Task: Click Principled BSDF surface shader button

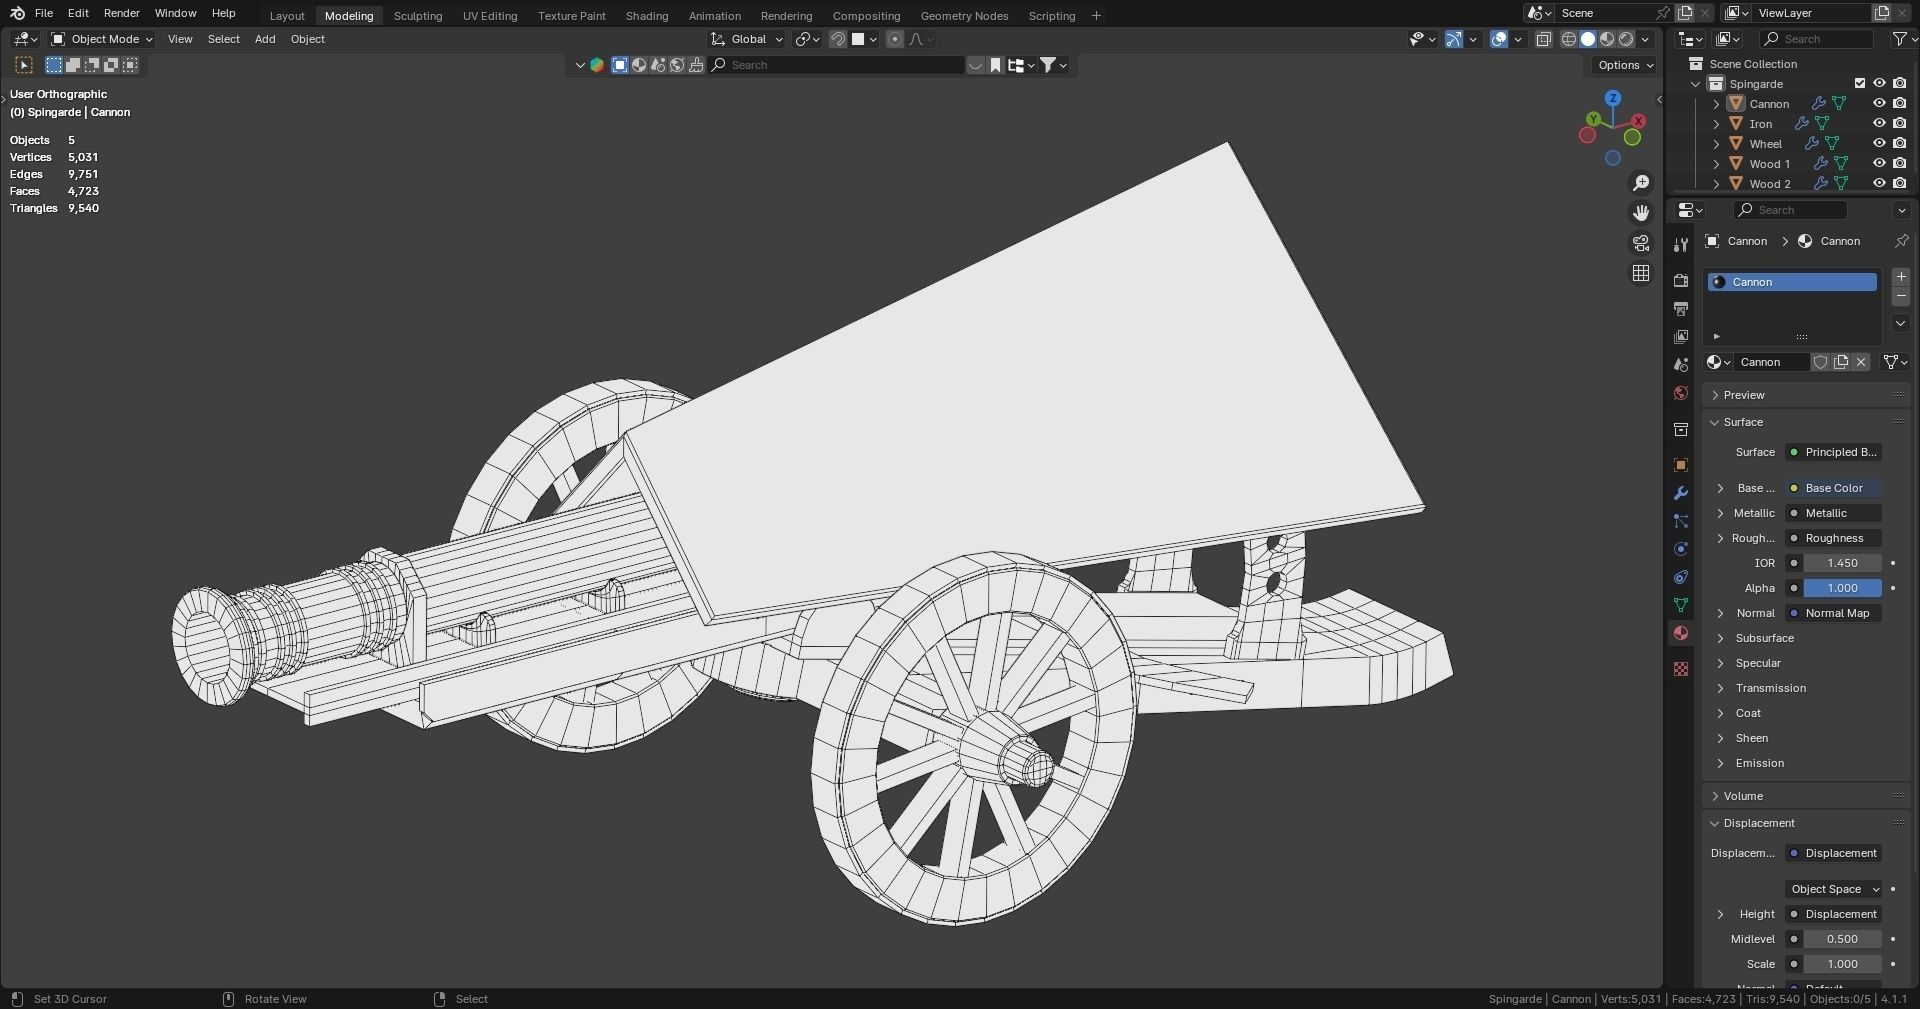Action: pyautogui.click(x=1834, y=452)
